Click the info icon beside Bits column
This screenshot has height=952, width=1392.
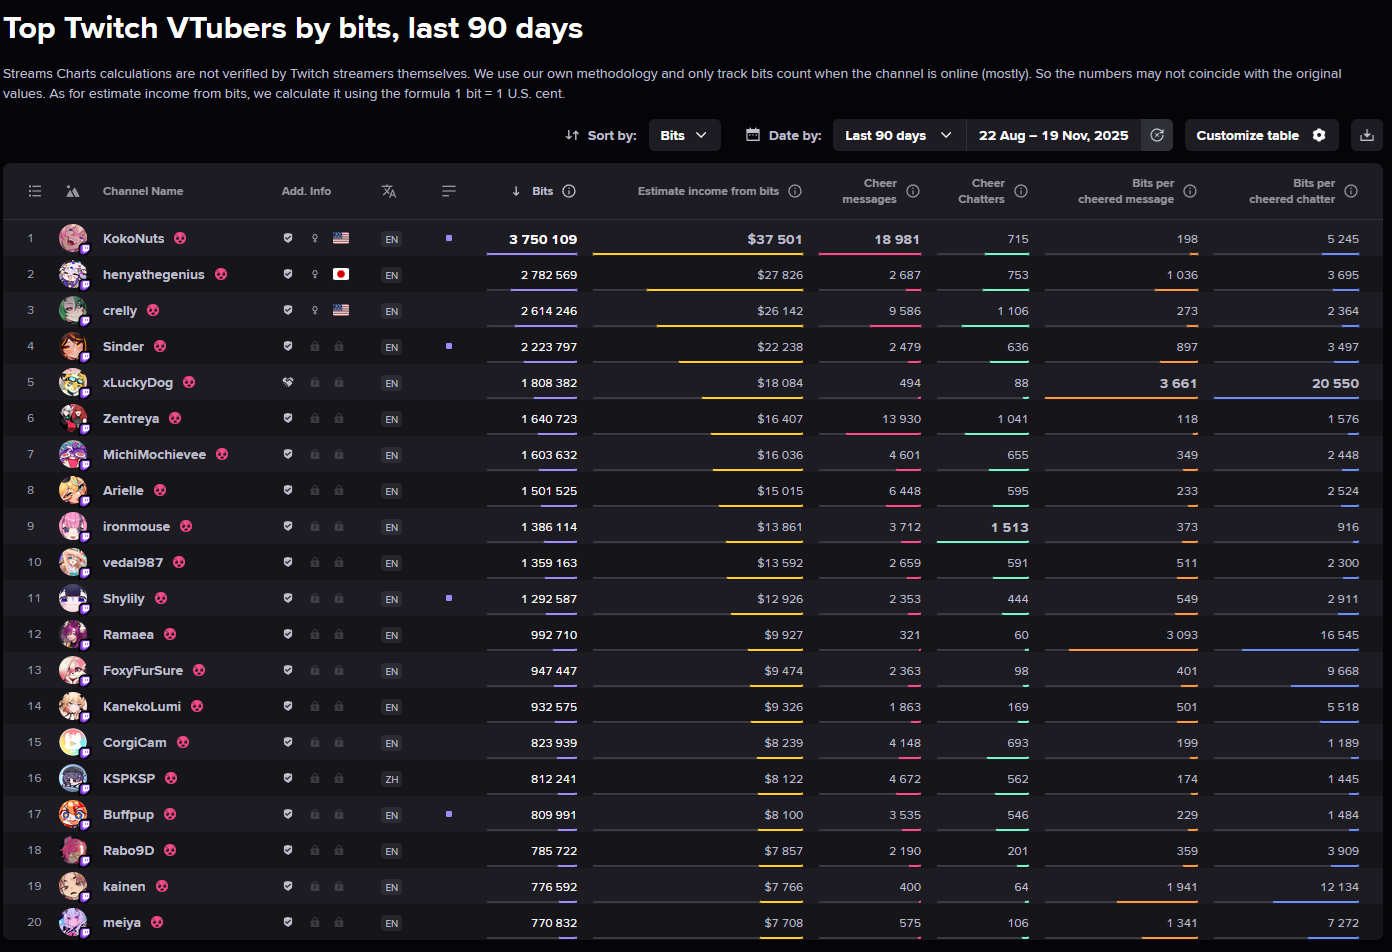[x=569, y=191]
